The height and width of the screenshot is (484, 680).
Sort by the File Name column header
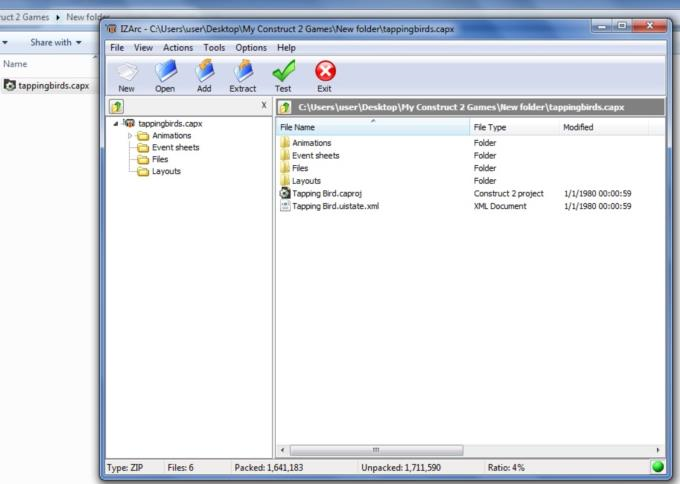pyautogui.click(x=373, y=127)
